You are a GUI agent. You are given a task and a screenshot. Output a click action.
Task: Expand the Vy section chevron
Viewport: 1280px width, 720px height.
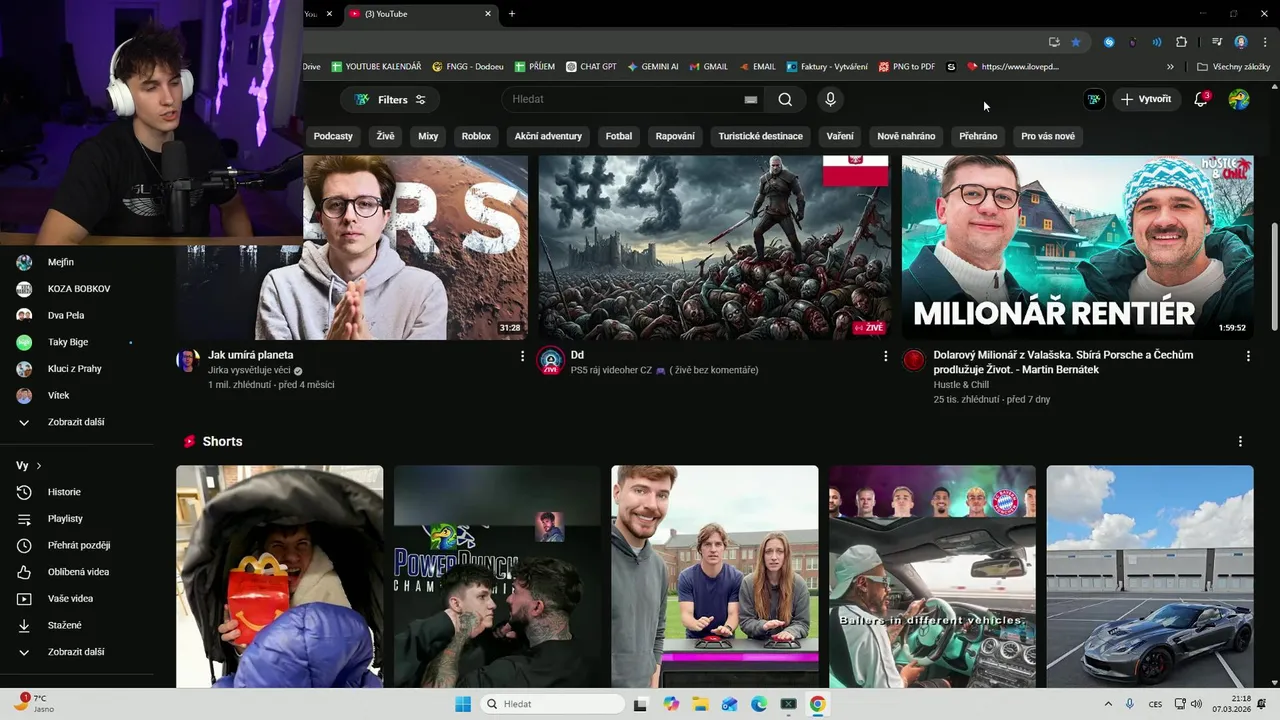39,466
